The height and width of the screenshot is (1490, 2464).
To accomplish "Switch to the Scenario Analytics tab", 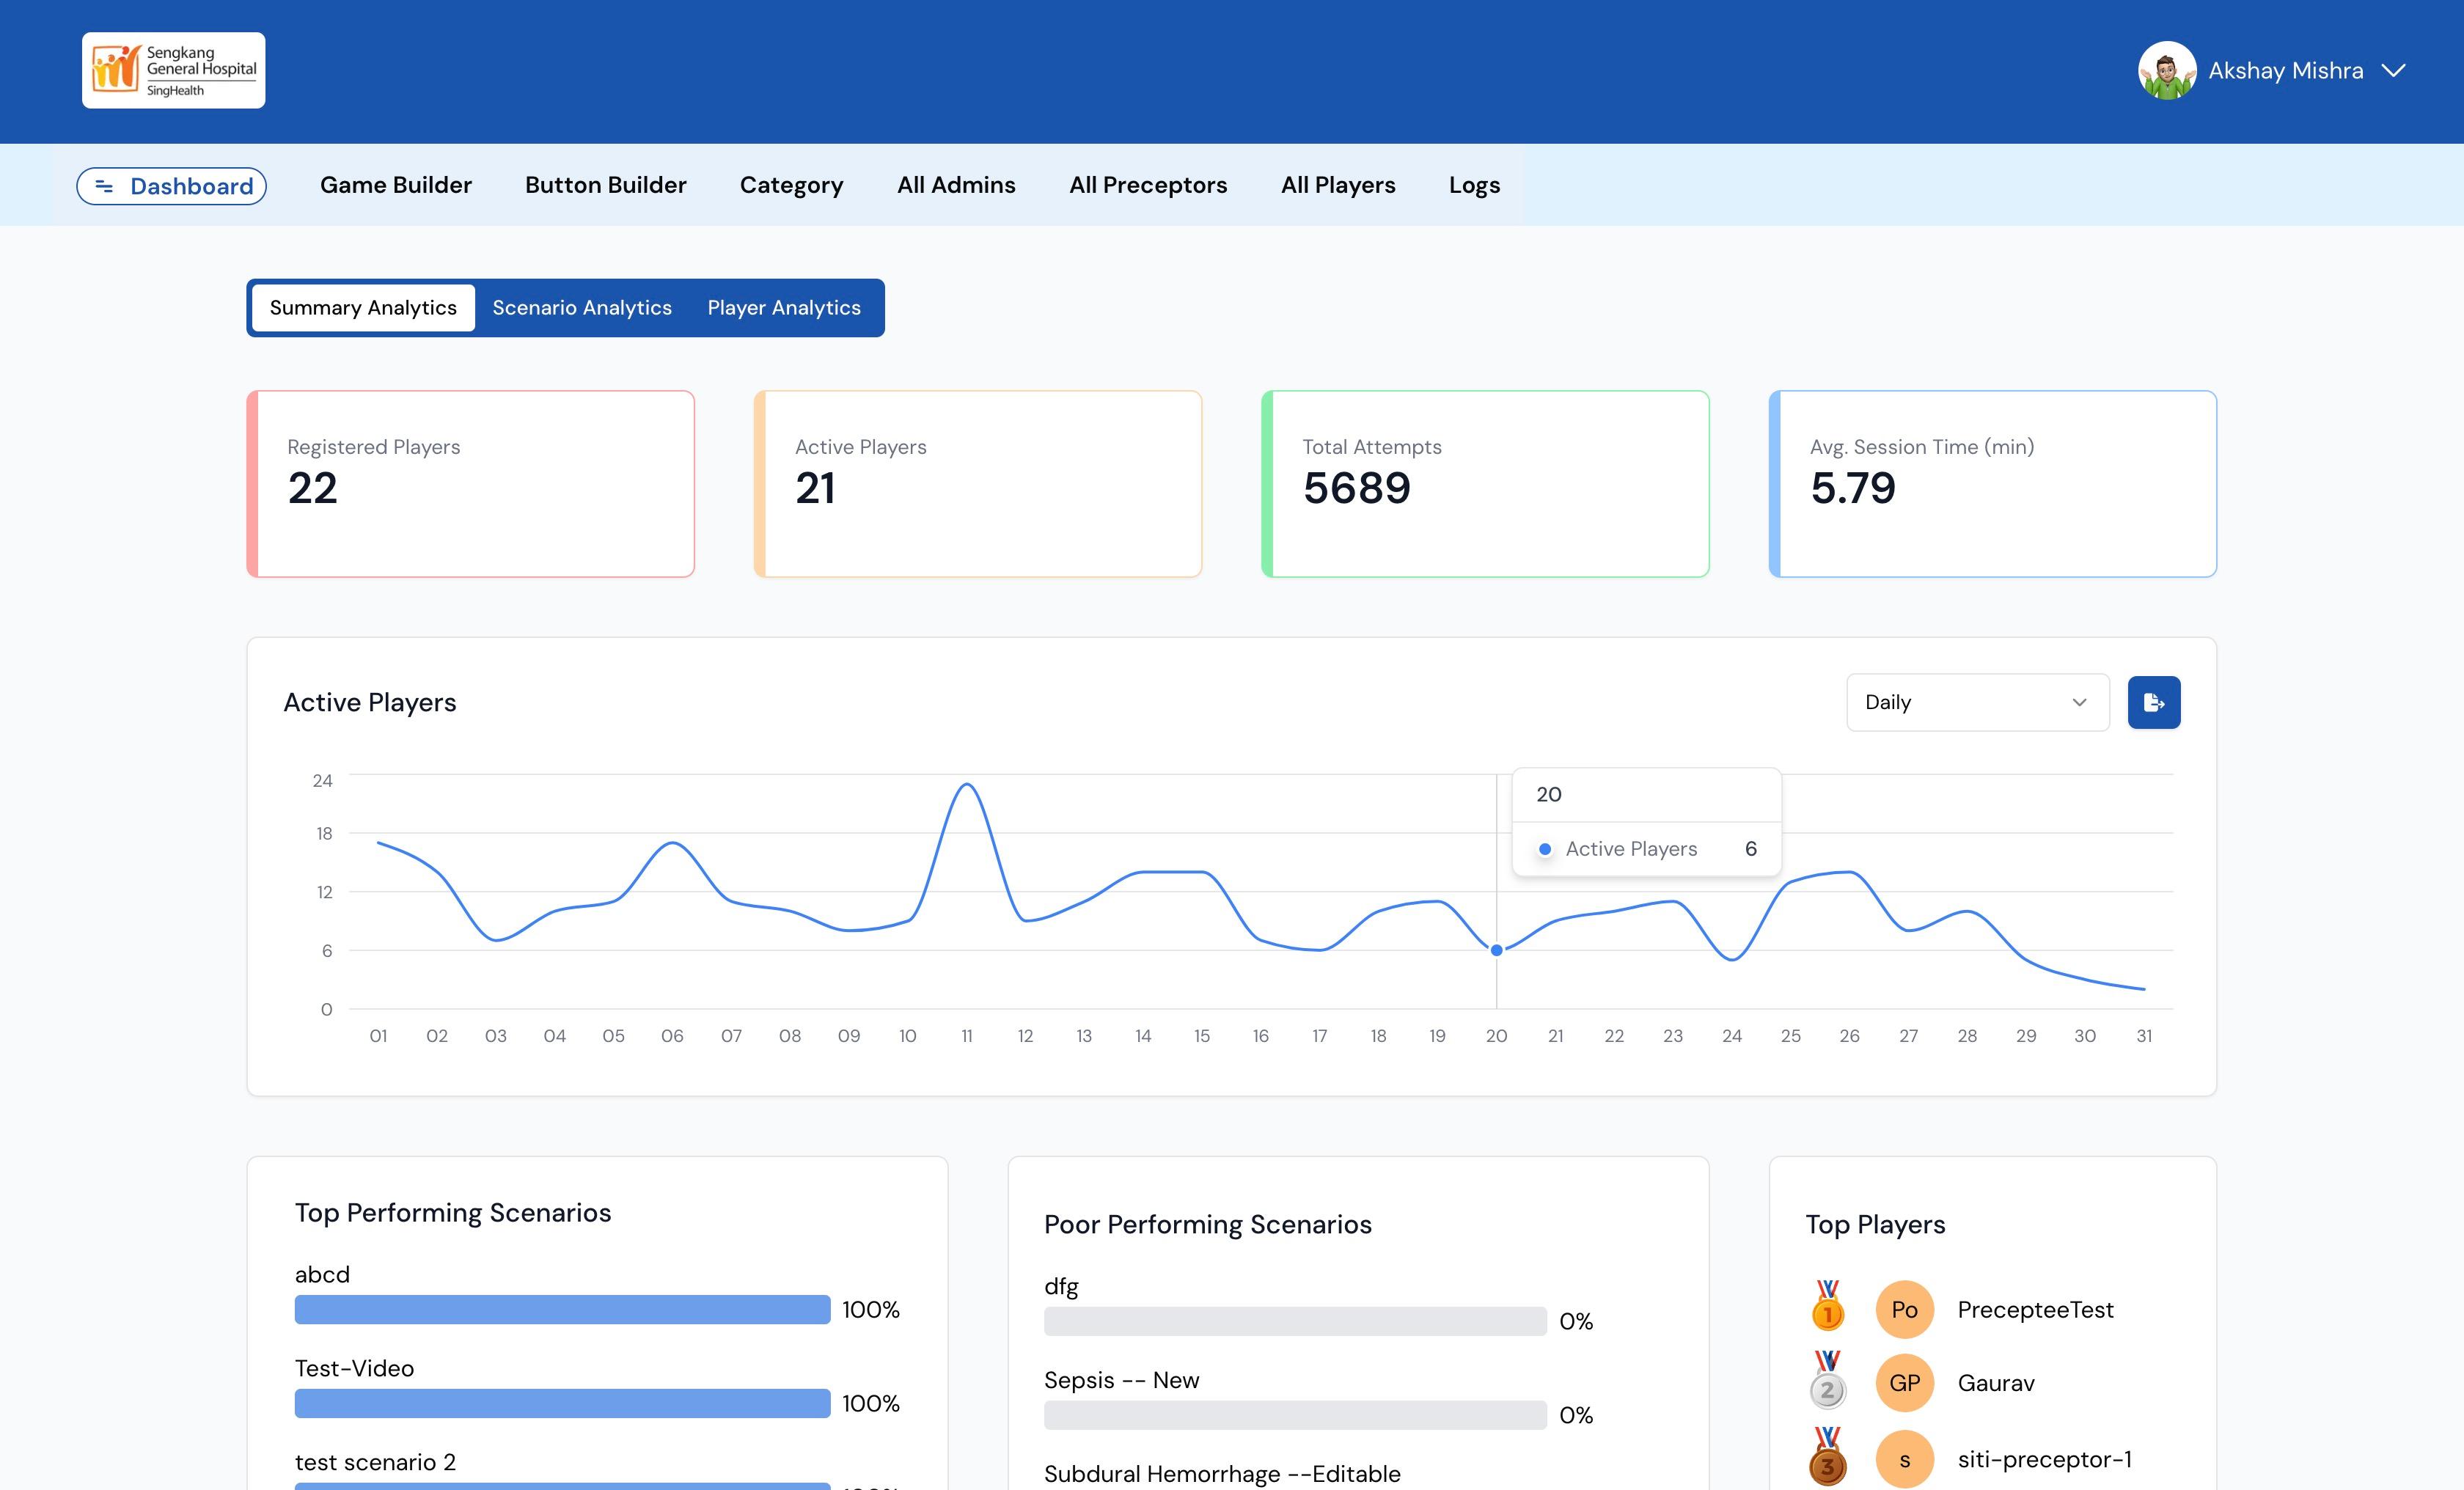I will 581,308.
